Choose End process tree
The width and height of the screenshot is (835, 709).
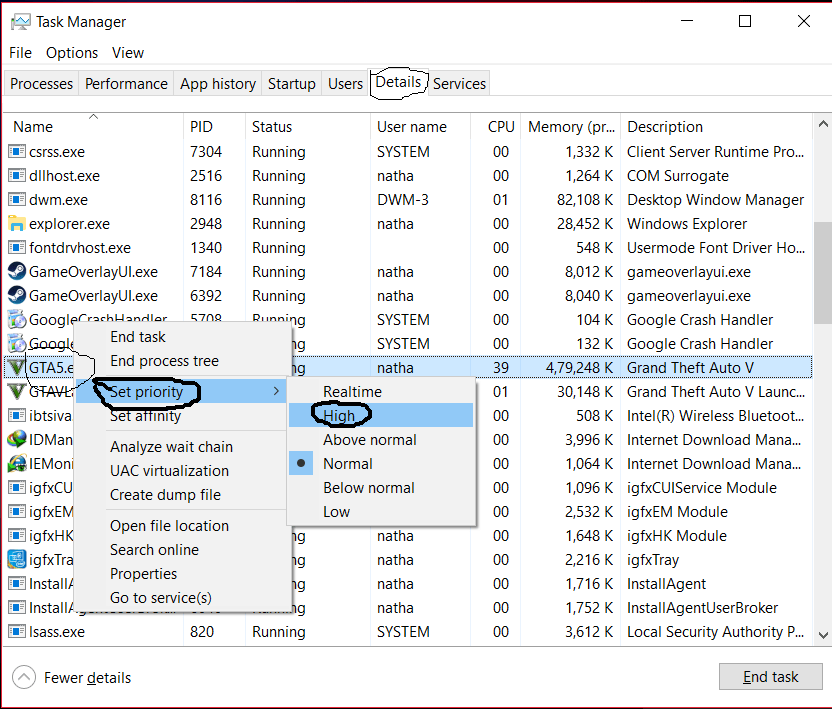tap(183, 361)
